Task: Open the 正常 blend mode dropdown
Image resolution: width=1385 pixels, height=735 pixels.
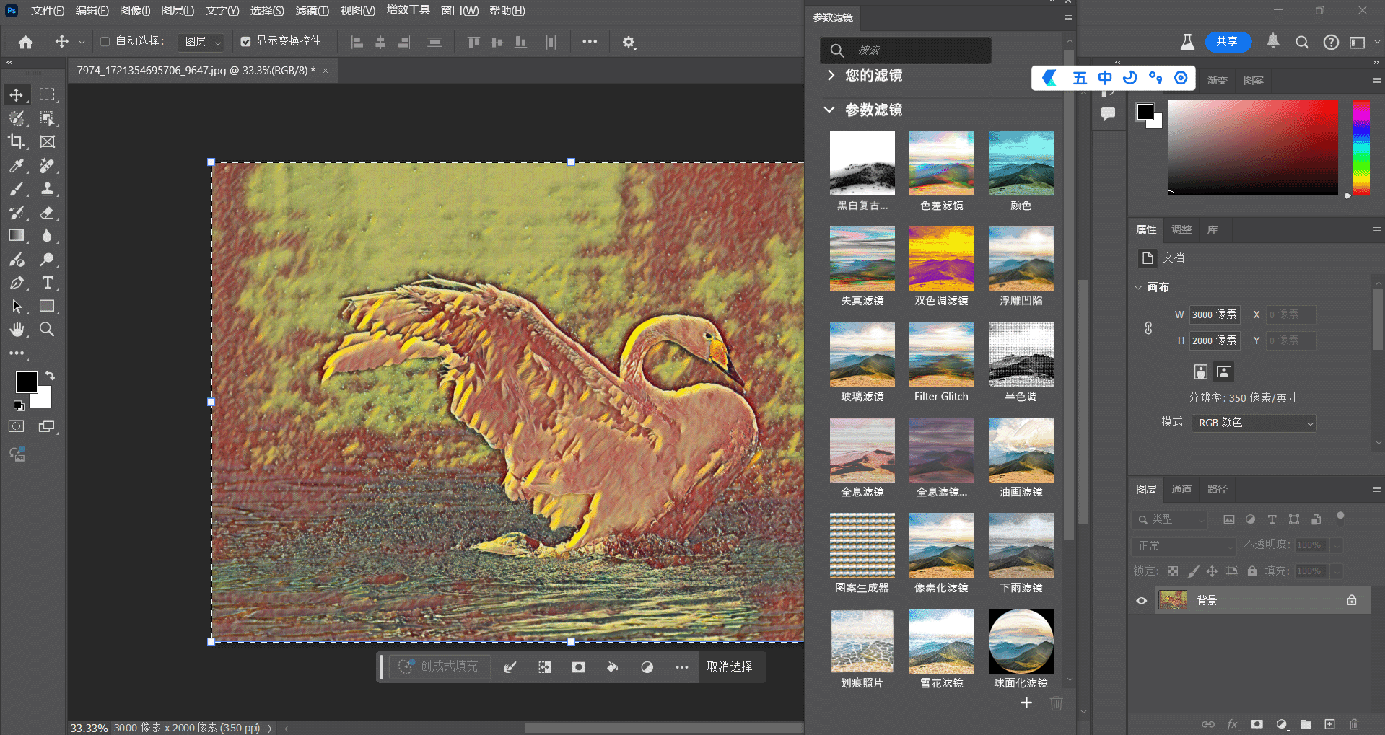Action: click(1184, 546)
